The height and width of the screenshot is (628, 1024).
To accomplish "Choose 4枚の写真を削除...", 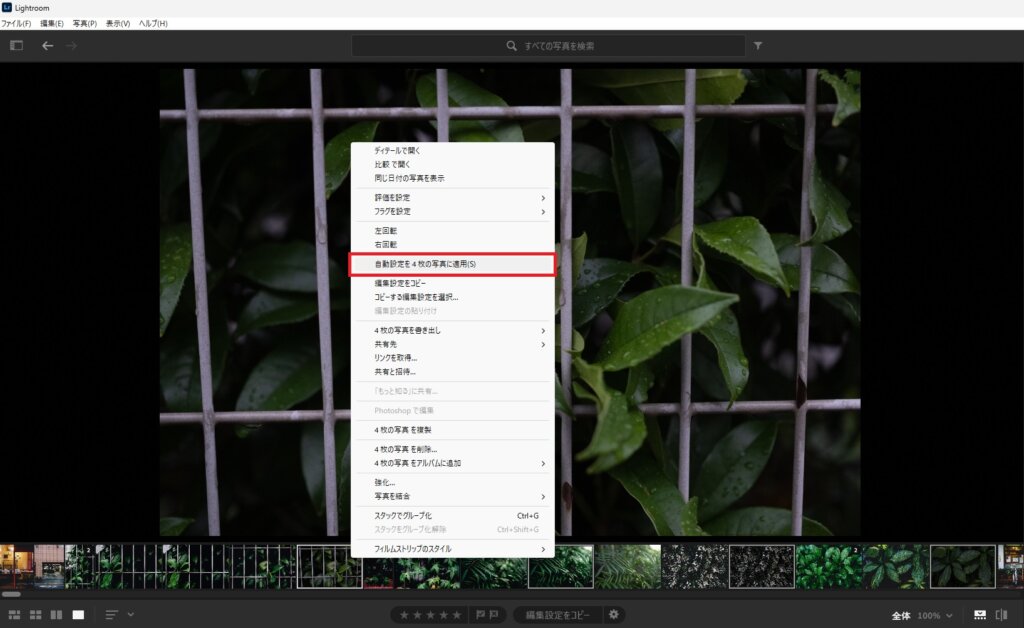I will (x=453, y=450).
